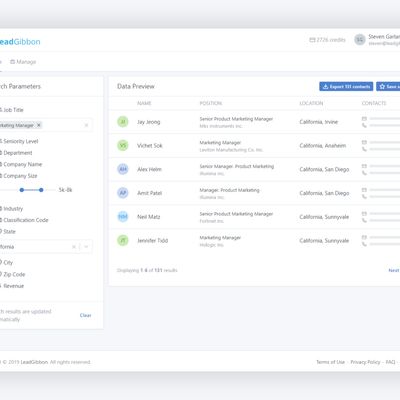Viewport: 400px width, 400px height.
Task: Click the phone icon in Jay Jeong's row
Action: tap(364, 125)
